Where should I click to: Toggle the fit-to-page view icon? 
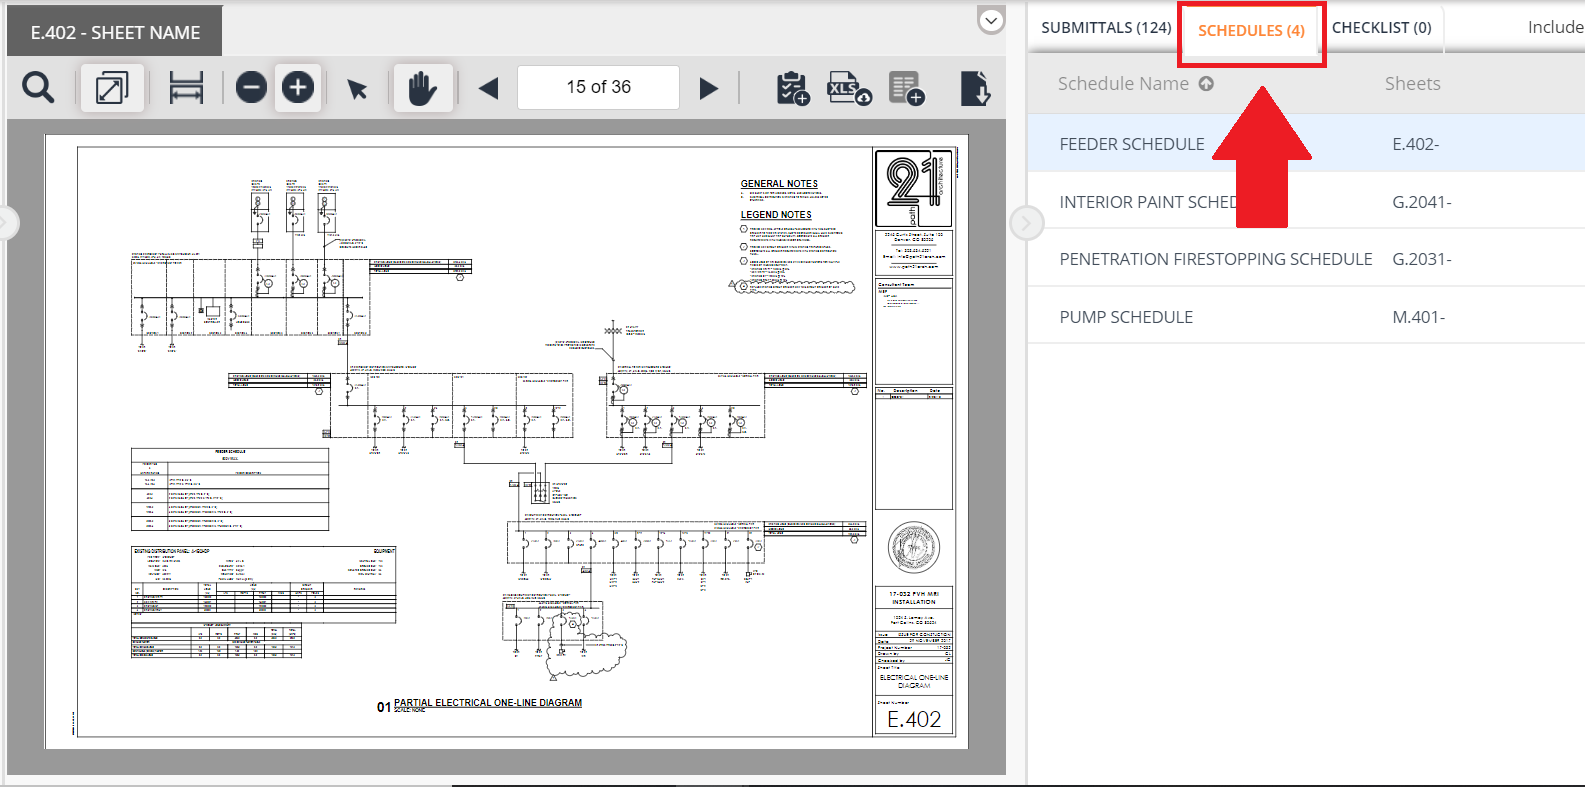(112, 88)
